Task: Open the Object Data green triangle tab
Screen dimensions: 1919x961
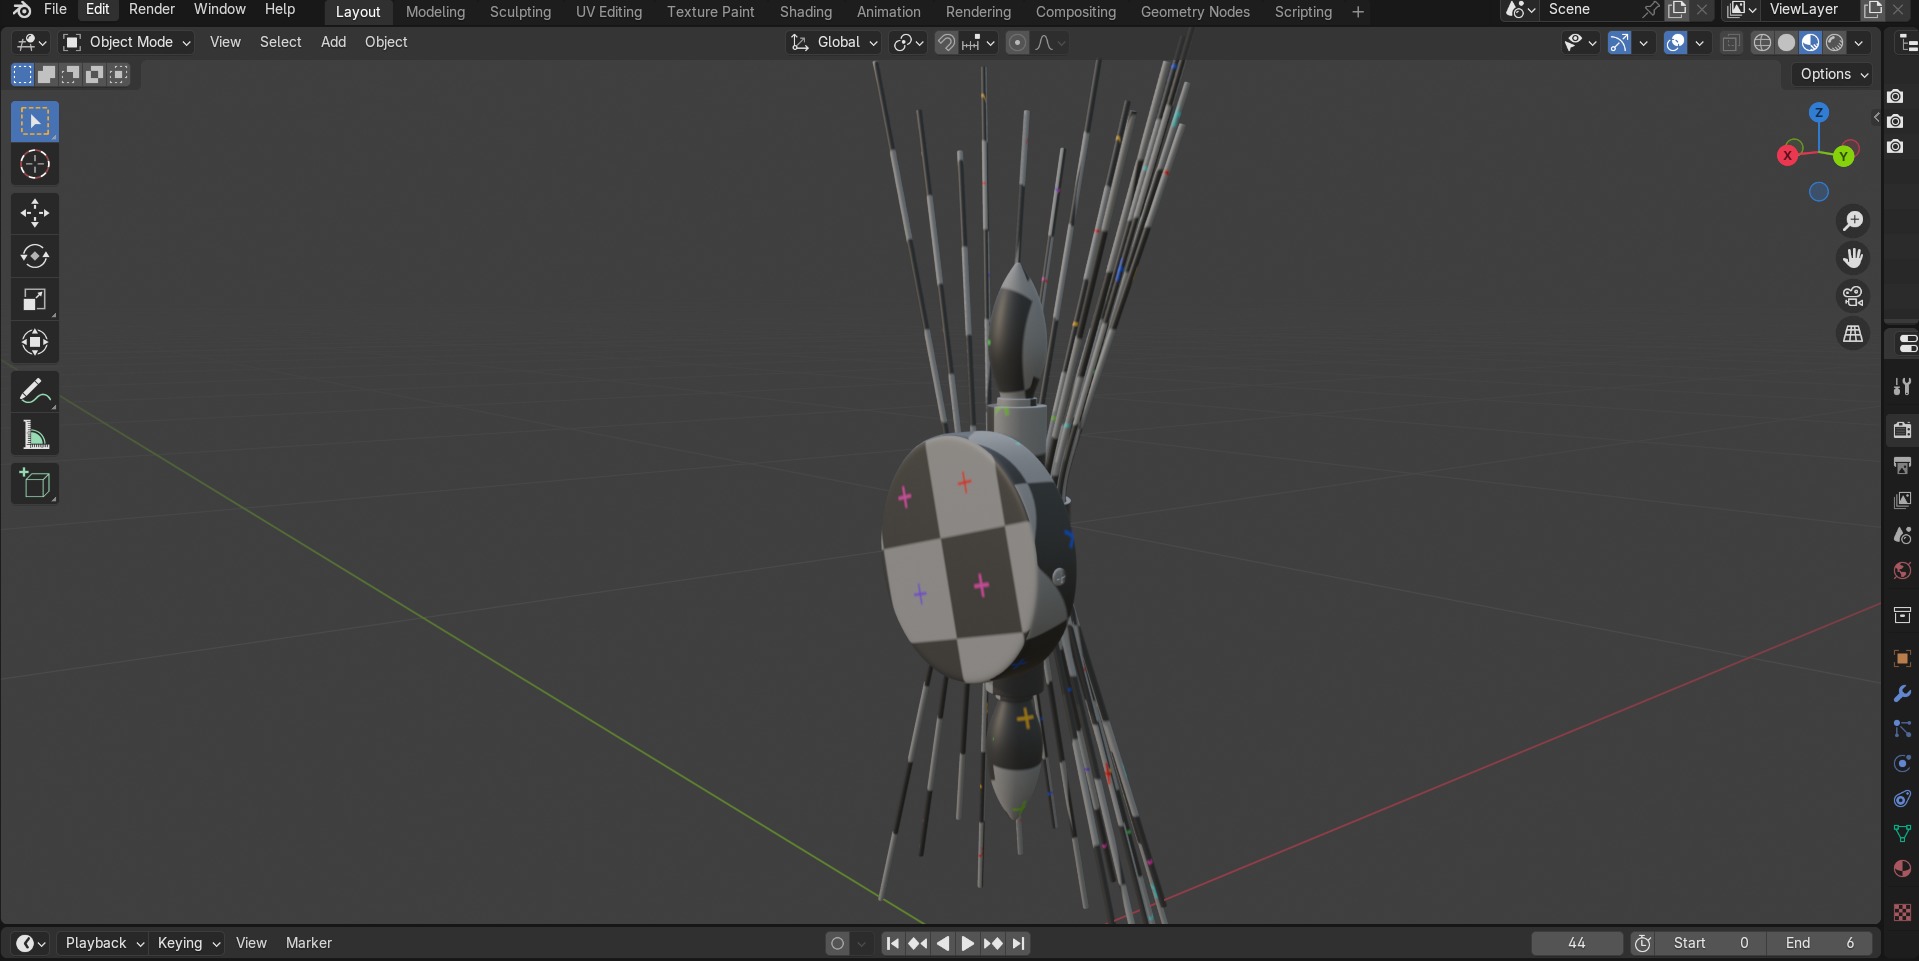Action: coord(1902,834)
